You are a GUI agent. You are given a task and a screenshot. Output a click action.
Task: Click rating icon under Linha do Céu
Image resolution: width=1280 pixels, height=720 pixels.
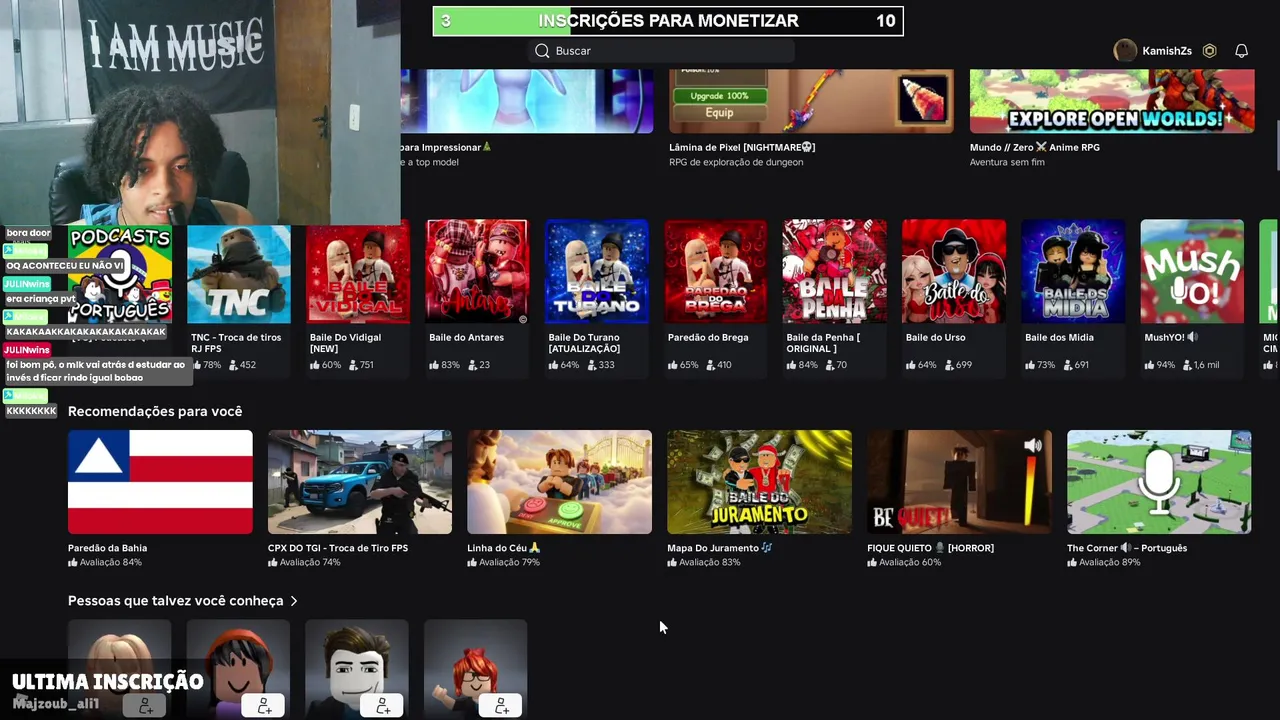coord(472,562)
